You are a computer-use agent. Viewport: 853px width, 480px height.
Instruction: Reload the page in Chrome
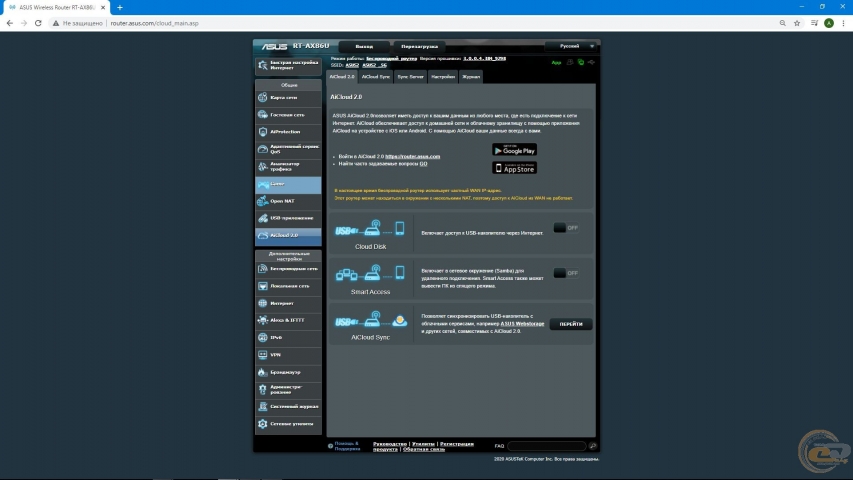click(x=38, y=23)
